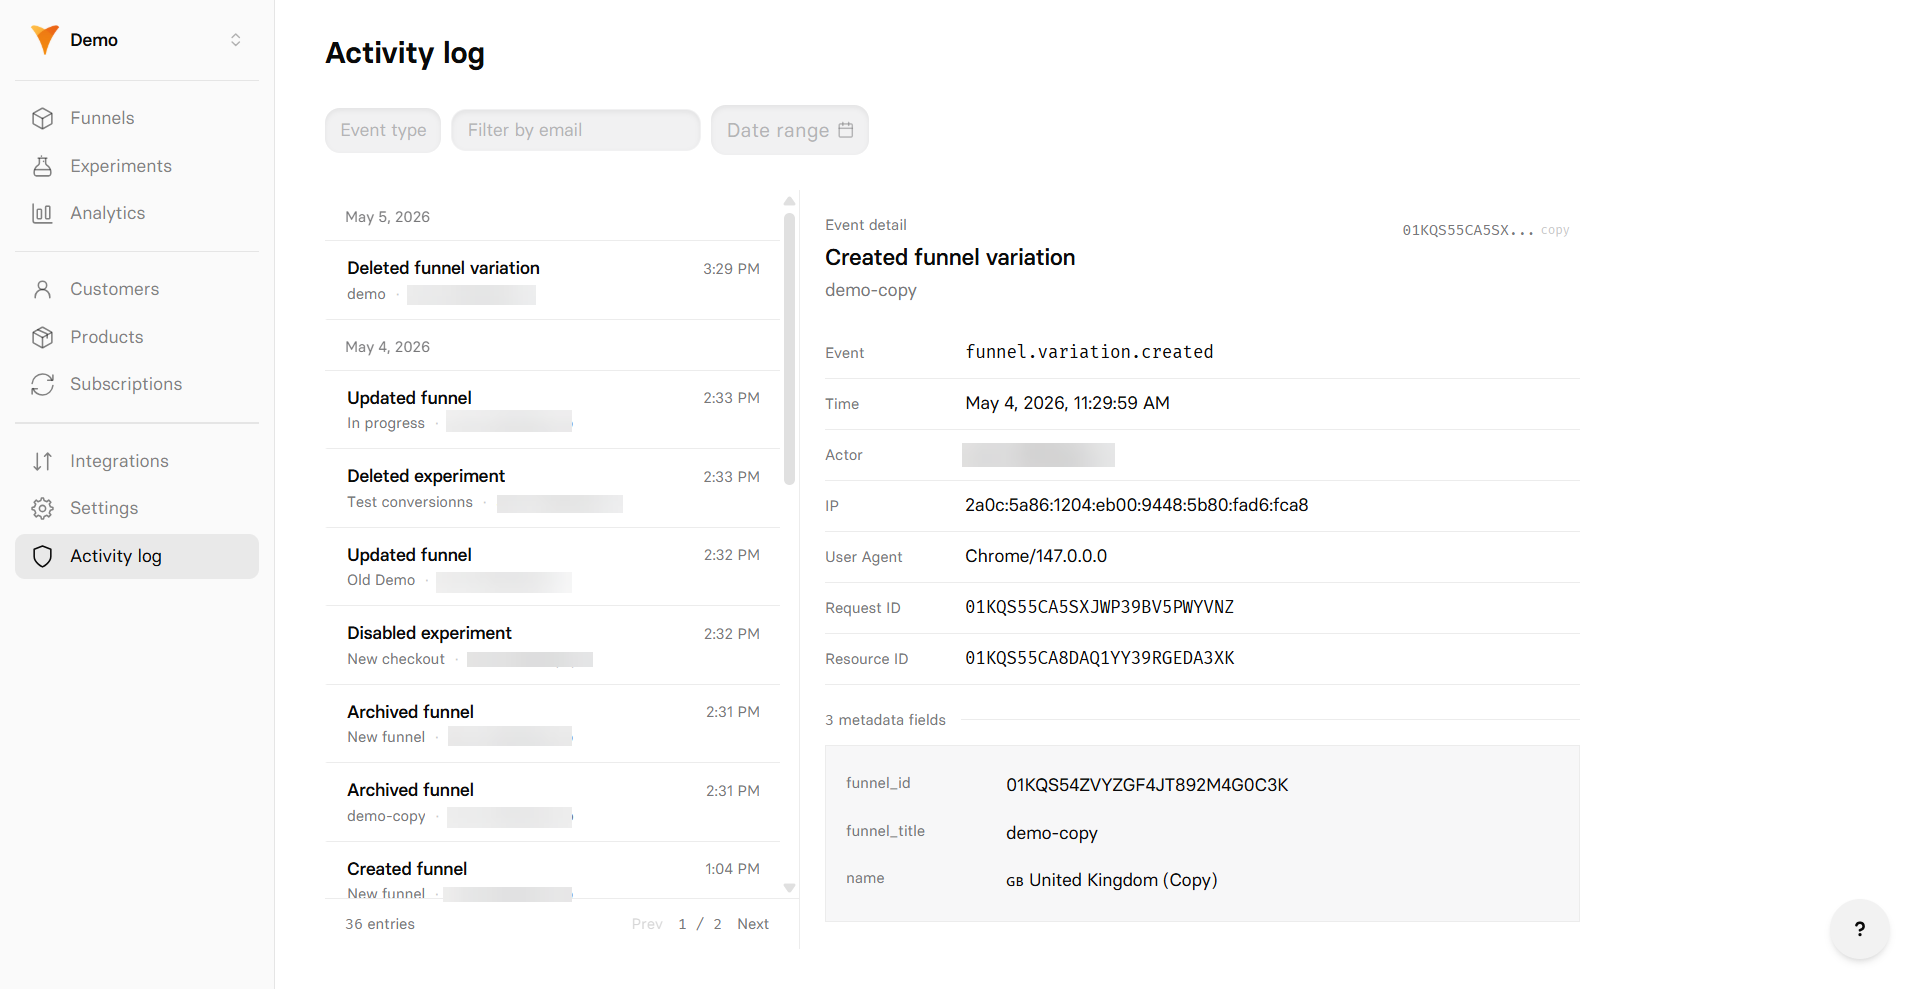Viewport: 1920px width, 989px height.
Task: Open the Event type filter dropdown
Action: point(383,130)
